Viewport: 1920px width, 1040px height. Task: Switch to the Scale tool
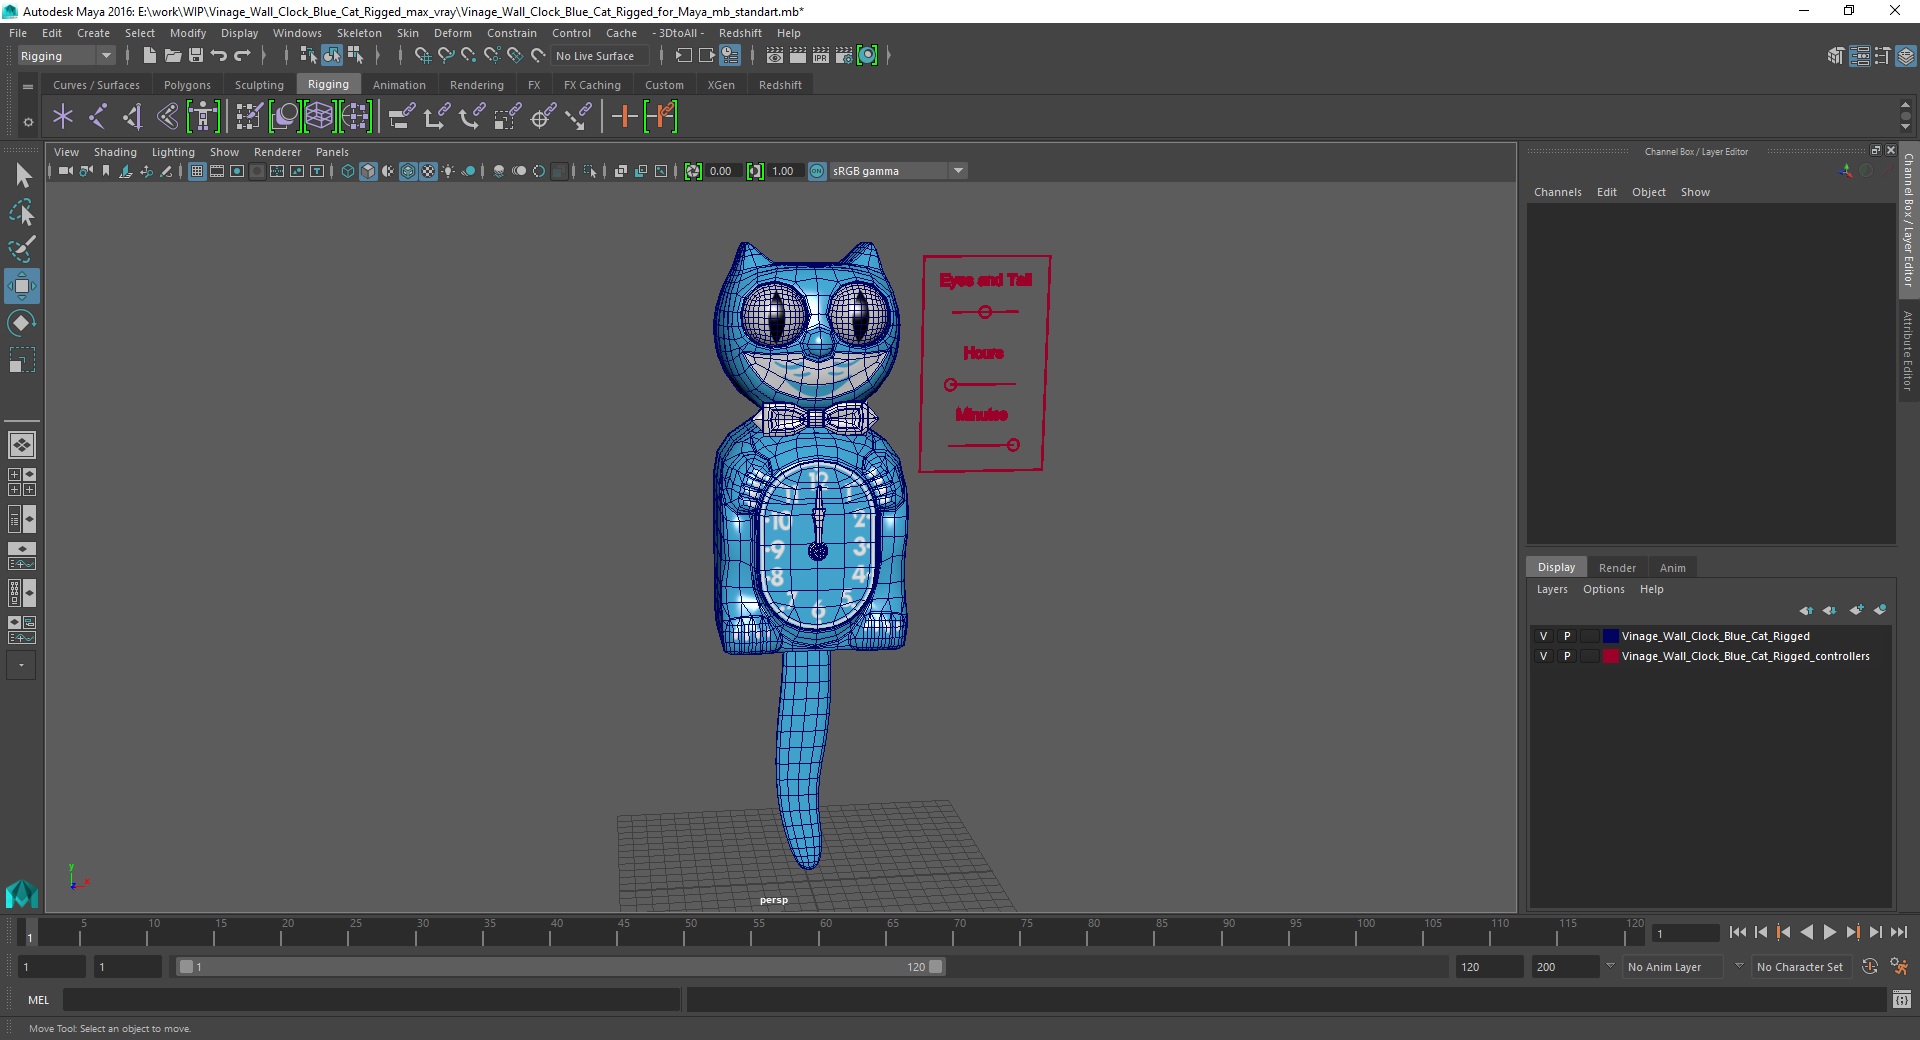[x=22, y=360]
